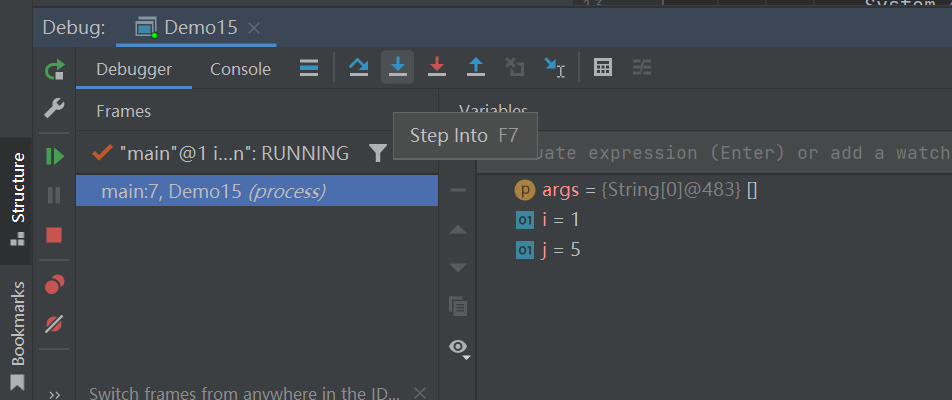Screen dimensions: 952x400
Task: Click the Run to Cursor icon
Action: point(555,68)
